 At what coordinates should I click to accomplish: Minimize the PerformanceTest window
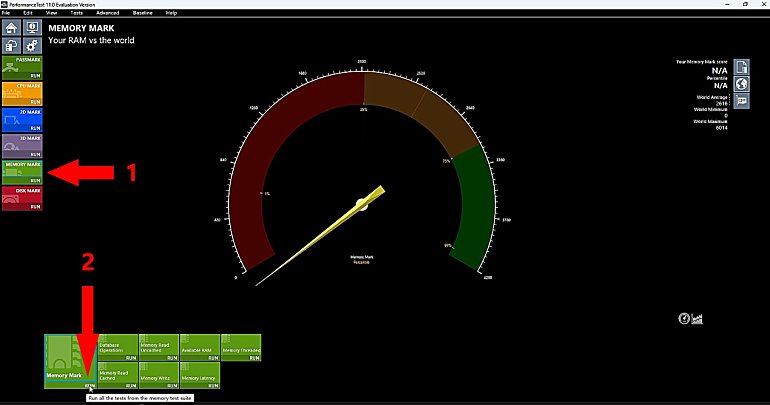[727, 4]
